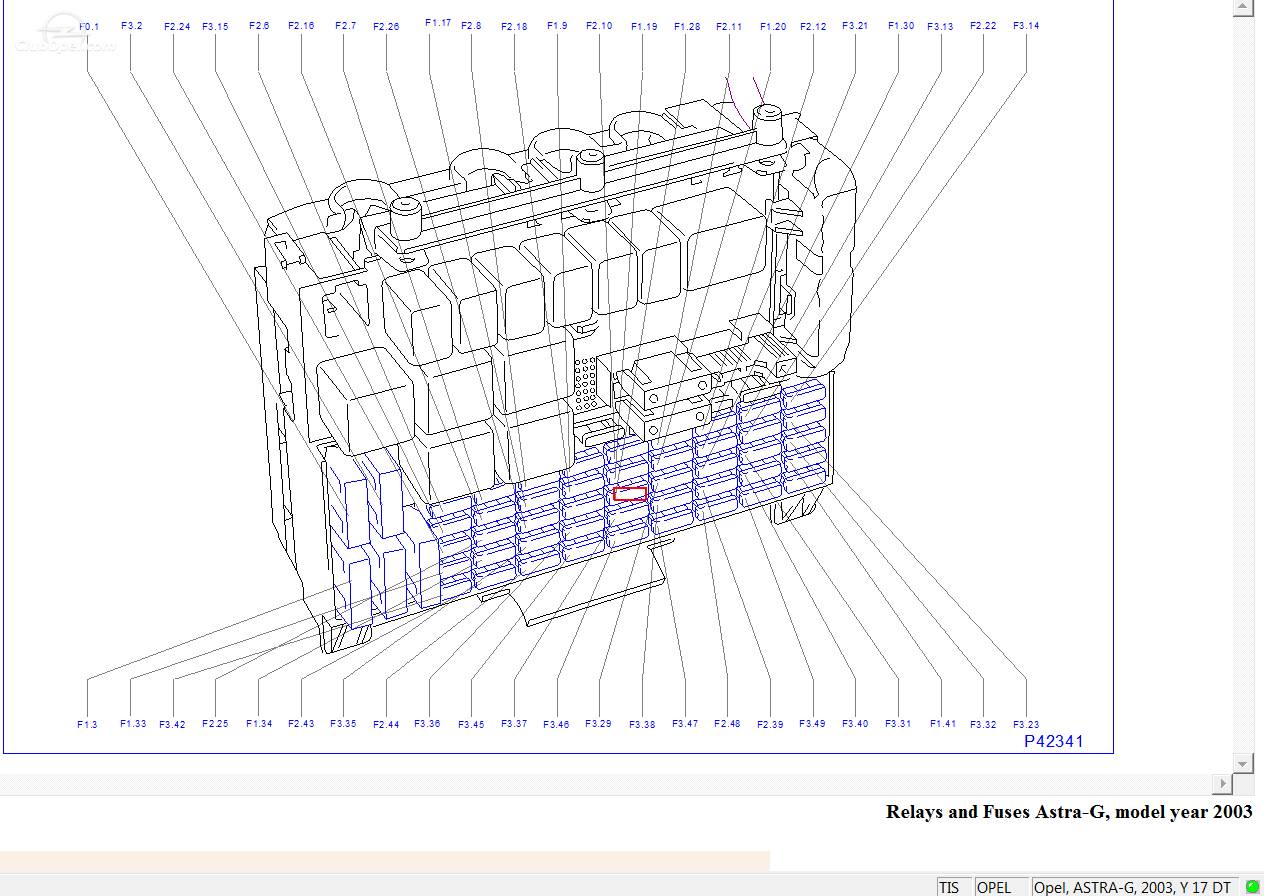Click the F2.26 fuse label
The image size is (1264, 896).
pos(386,27)
